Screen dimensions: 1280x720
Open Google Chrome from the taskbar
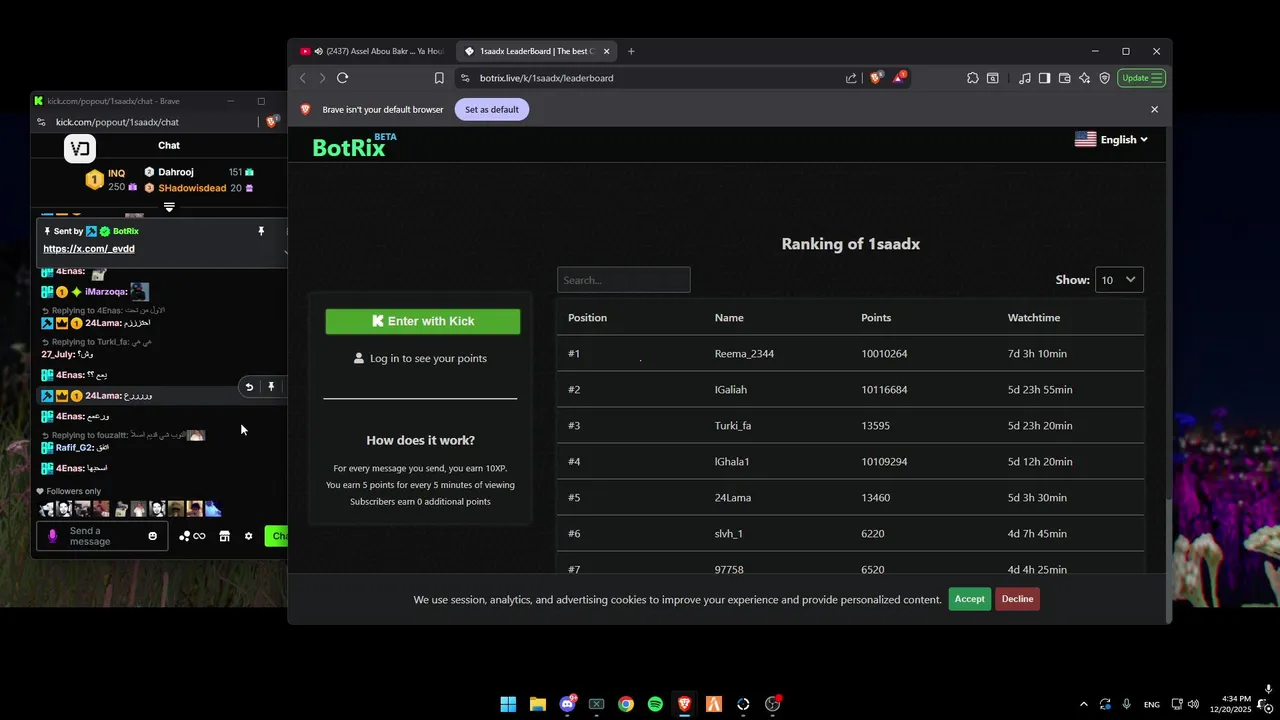point(626,704)
